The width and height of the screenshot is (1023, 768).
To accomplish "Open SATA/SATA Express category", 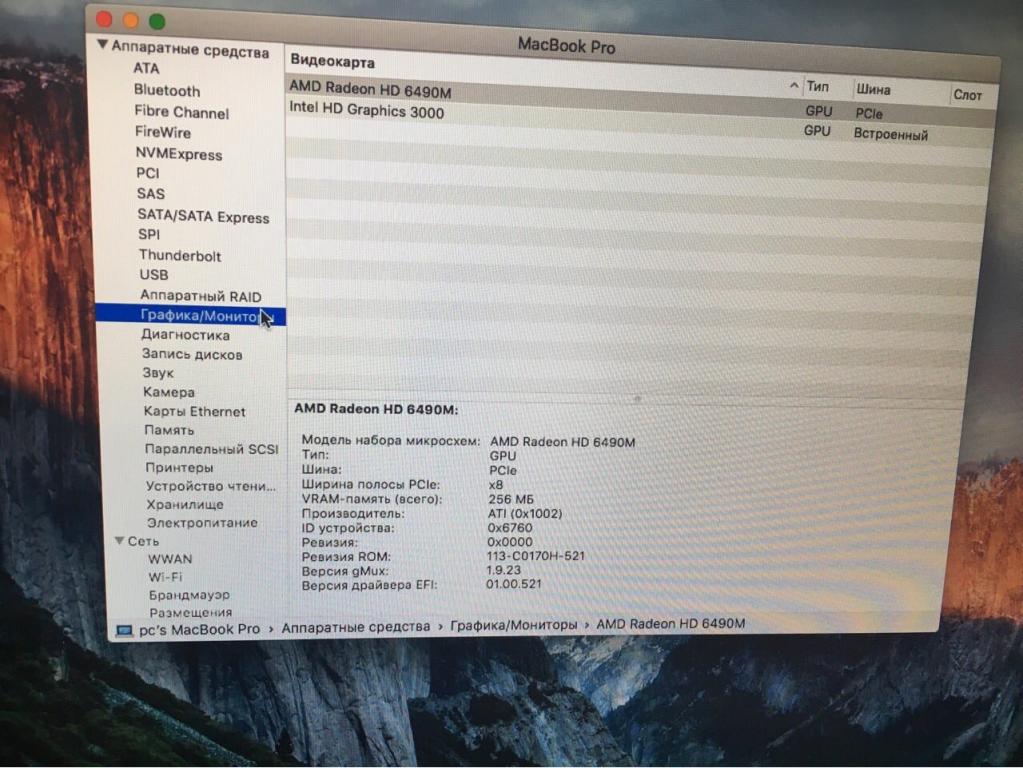I will click(x=204, y=217).
